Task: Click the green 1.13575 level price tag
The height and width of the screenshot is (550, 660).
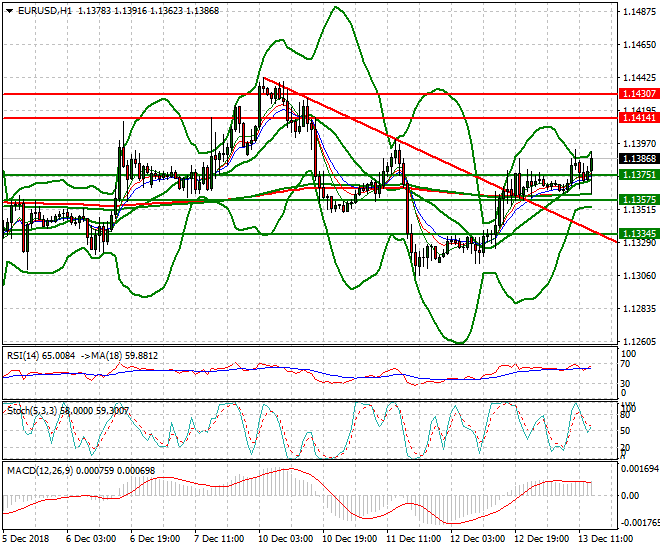Action: [638, 200]
